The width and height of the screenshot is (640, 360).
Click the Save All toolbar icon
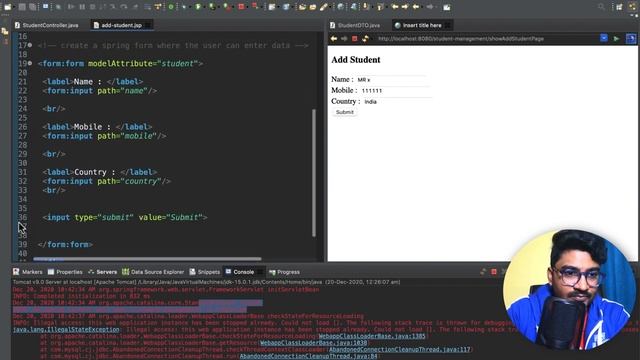pyautogui.click(x=32, y=7)
